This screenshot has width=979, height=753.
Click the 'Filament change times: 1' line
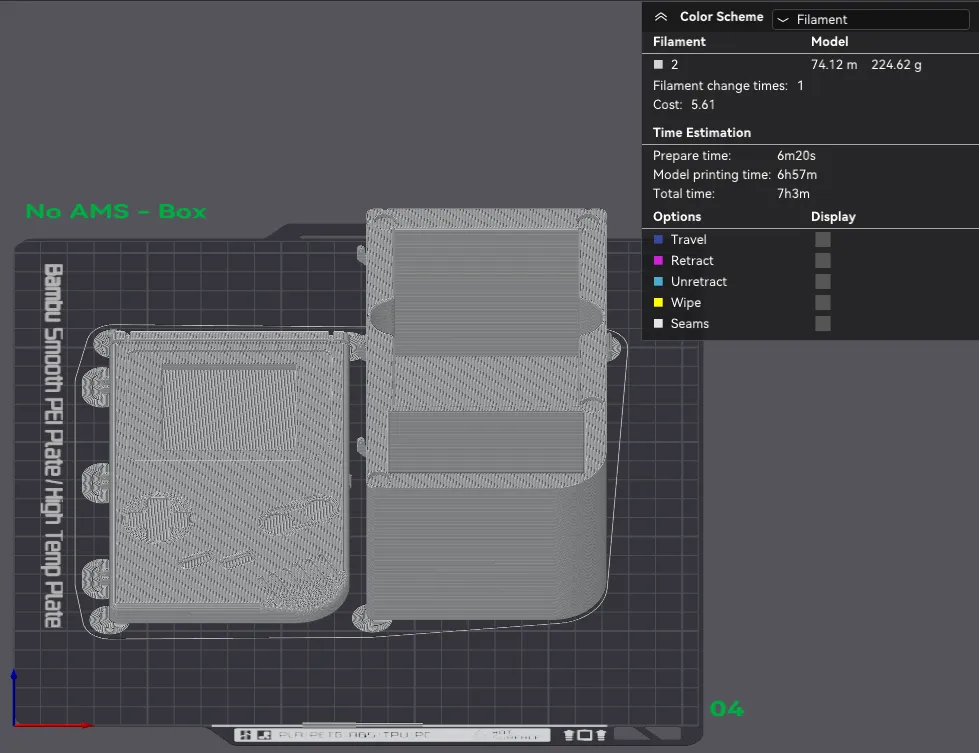(728, 86)
